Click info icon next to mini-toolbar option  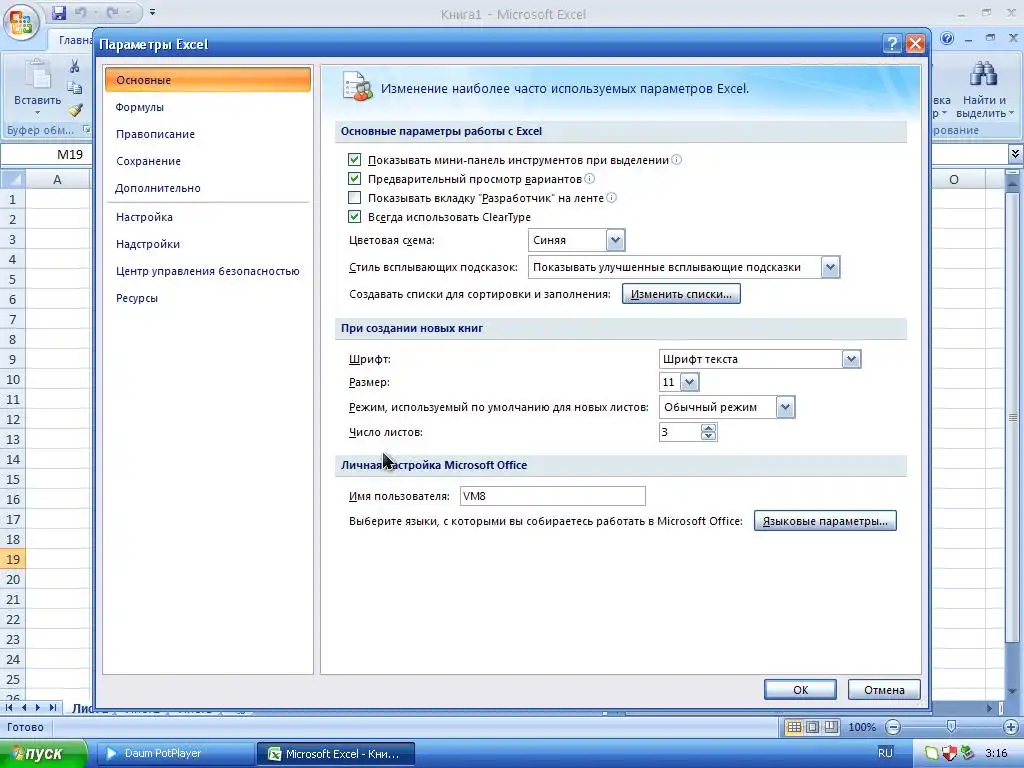pyautogui.click(x=677, y=159)
